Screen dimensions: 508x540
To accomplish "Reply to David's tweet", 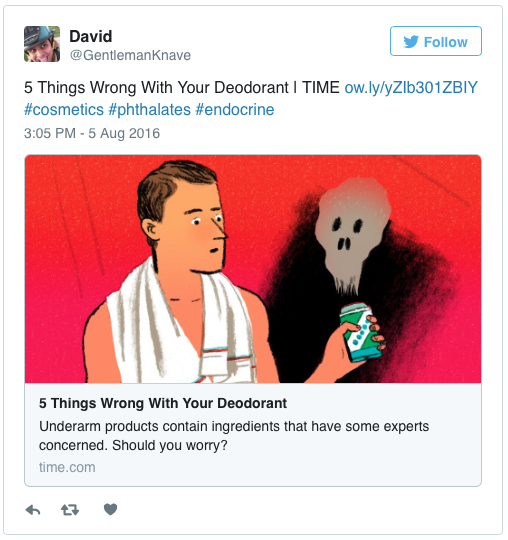I will [33, 510].
